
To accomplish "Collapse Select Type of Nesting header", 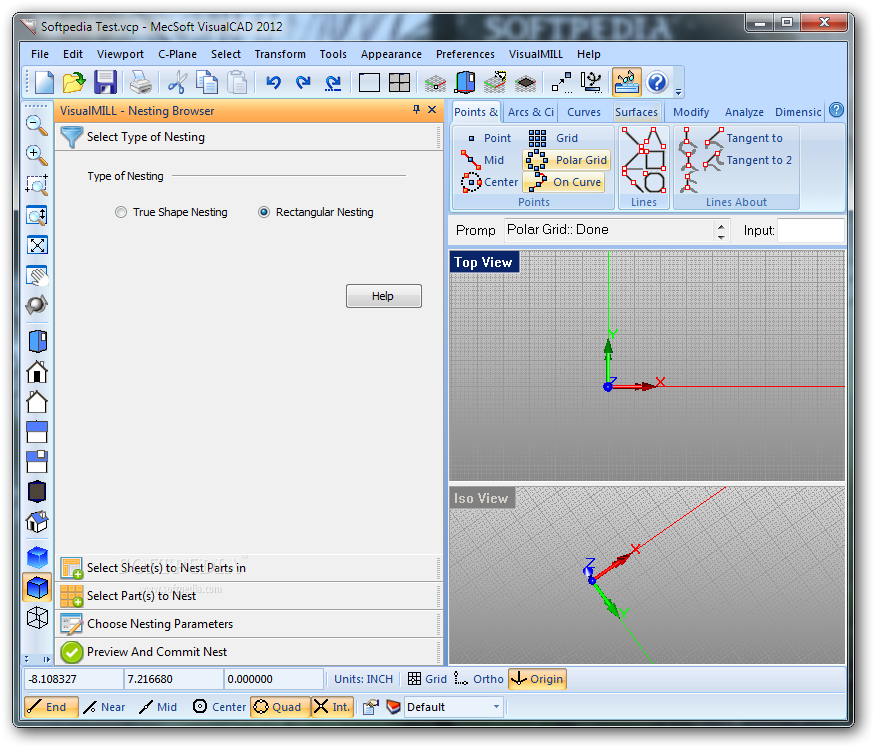I will [x=248, y=137].
